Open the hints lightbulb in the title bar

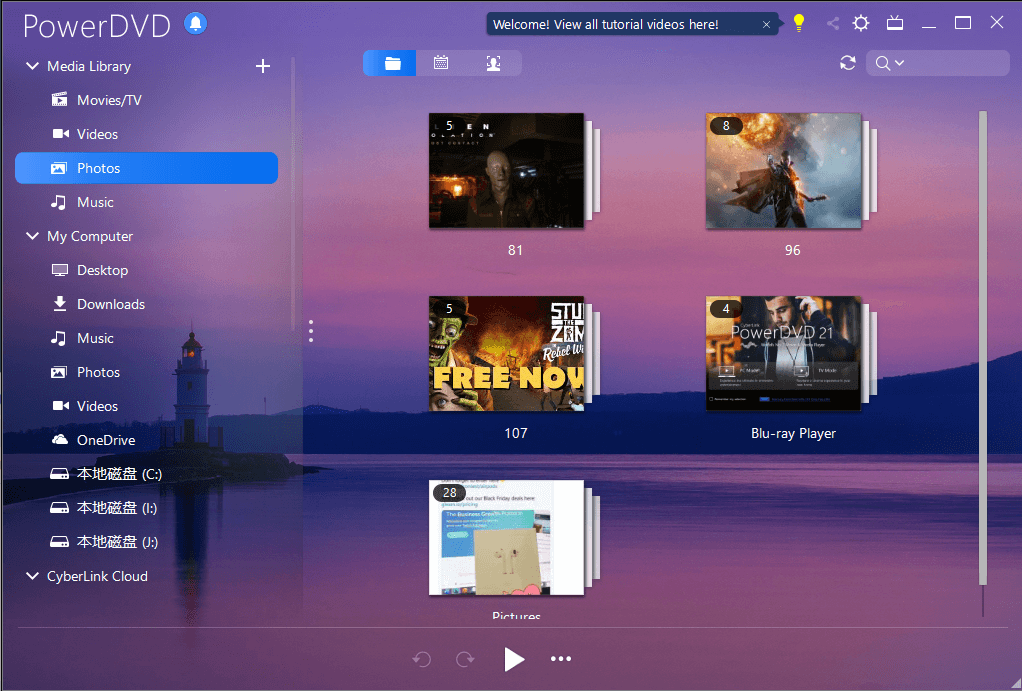point(798,21)
